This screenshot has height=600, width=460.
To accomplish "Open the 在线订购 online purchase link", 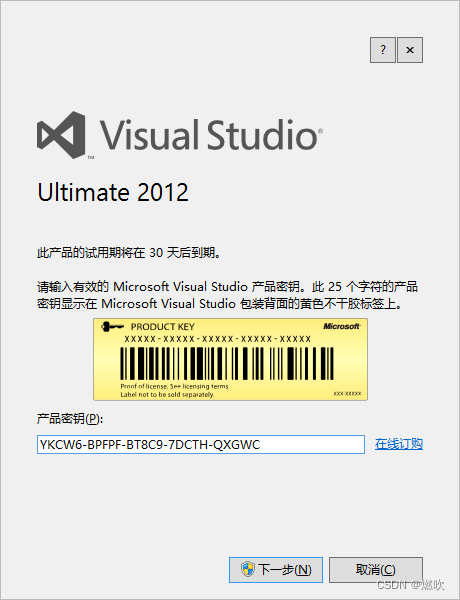I will 399,444.
